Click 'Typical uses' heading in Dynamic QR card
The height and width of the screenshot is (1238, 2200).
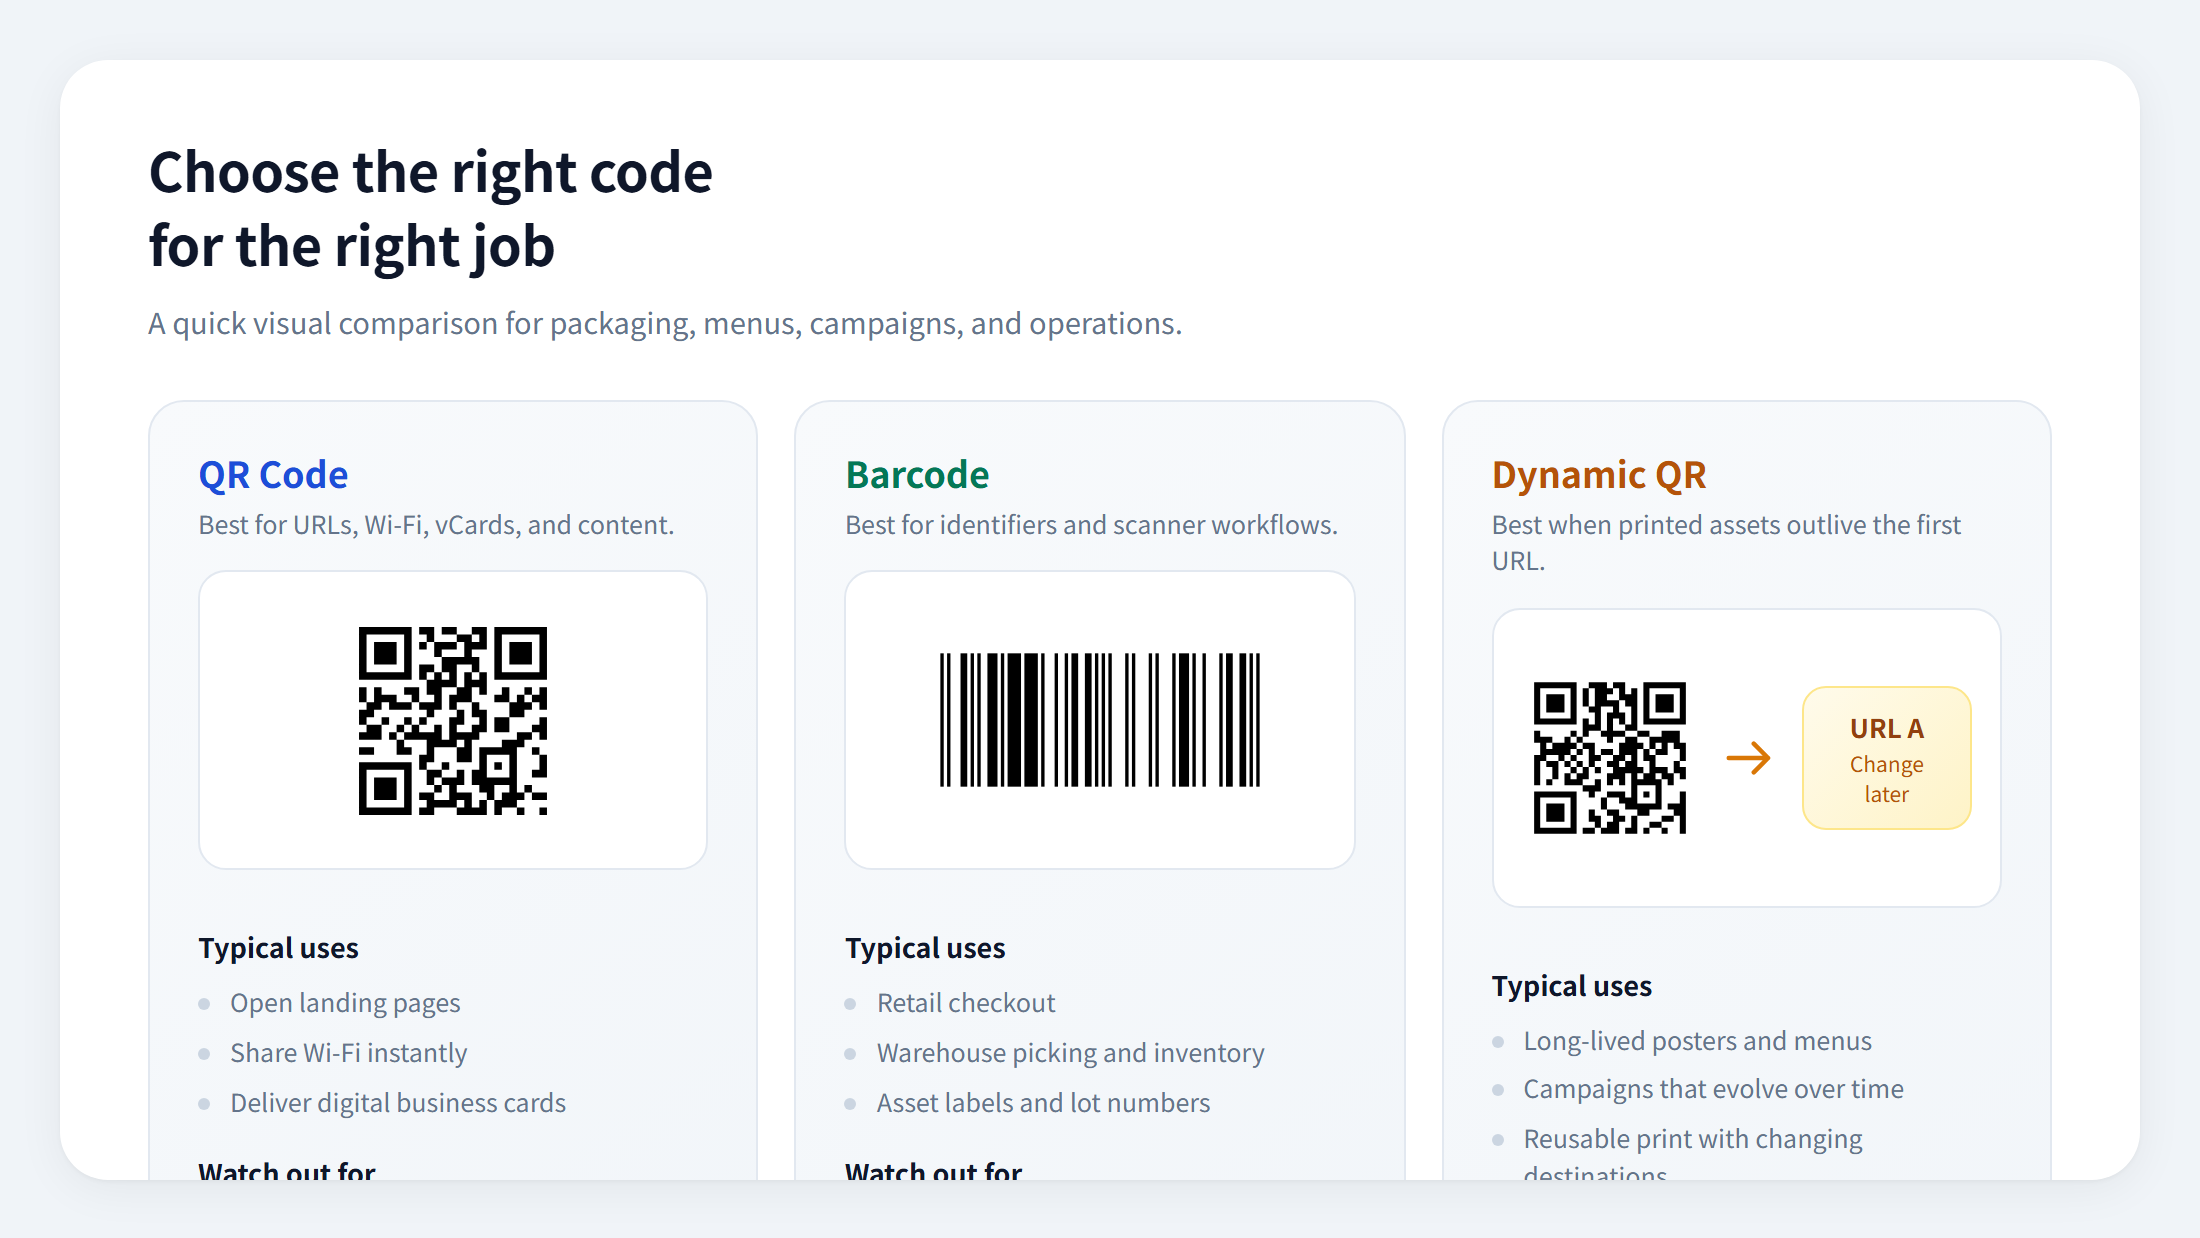coord(1572,986)
